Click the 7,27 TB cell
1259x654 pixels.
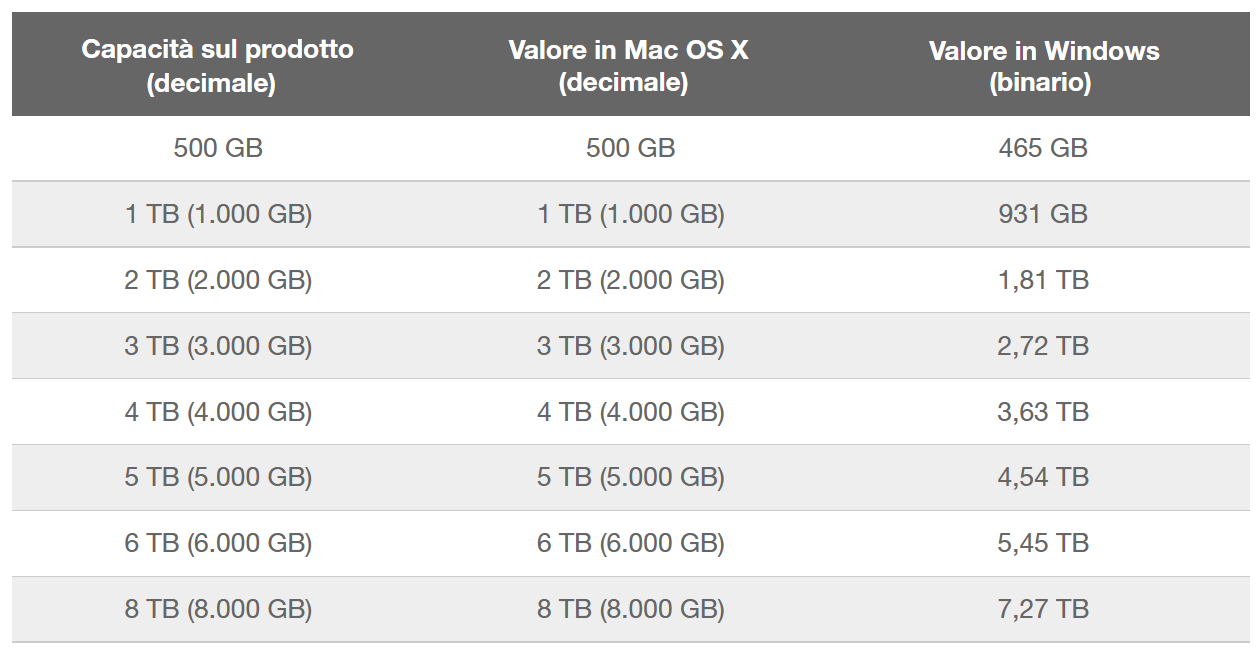pyautogui.click(x=1043, y=609)
